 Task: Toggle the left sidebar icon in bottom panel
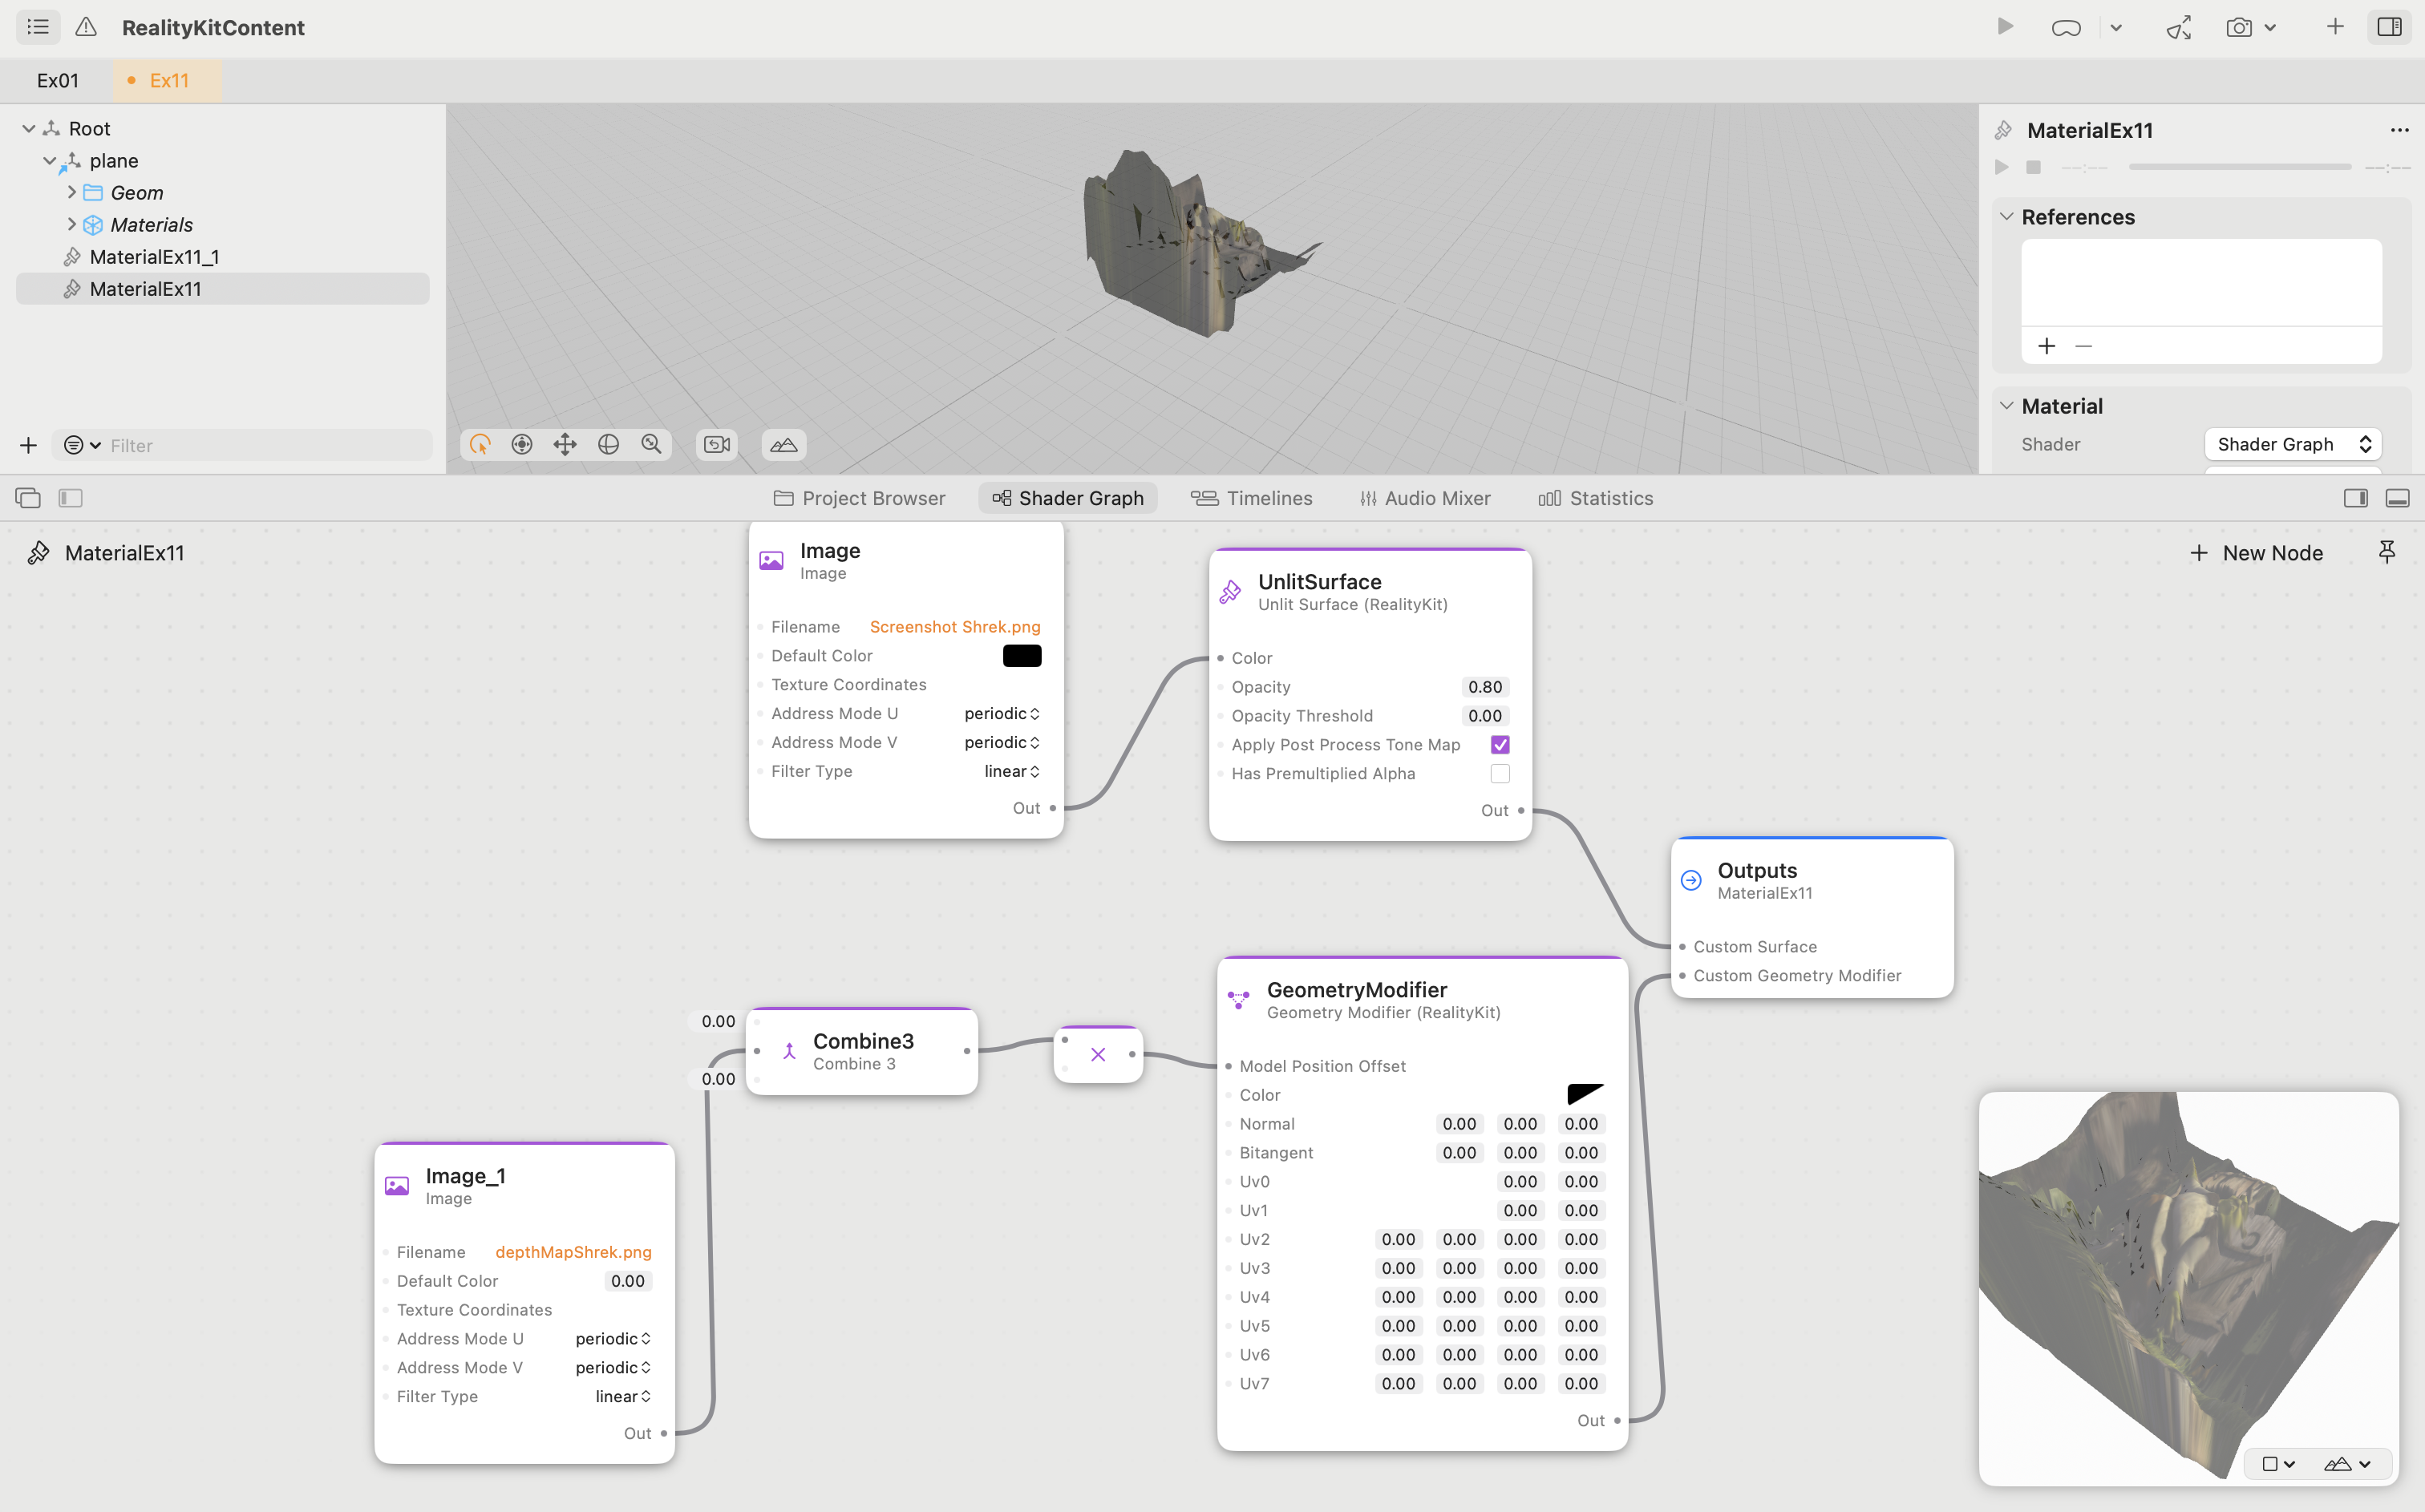tap(70, 498)
